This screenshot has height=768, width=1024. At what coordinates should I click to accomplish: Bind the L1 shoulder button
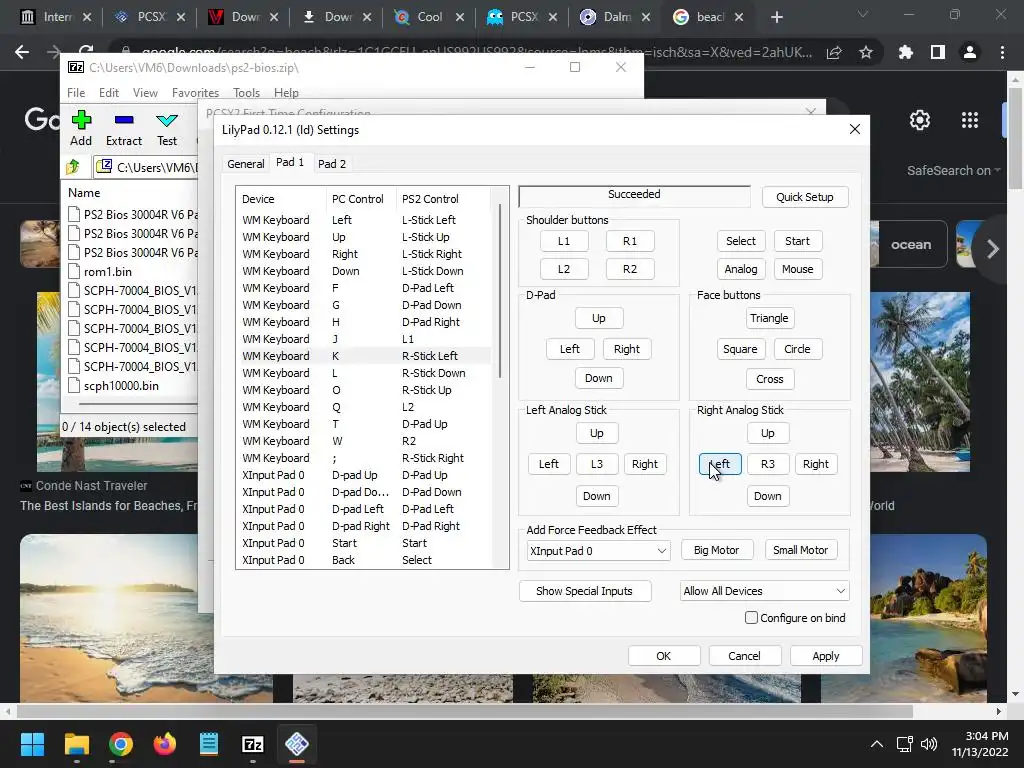[564, 241]
